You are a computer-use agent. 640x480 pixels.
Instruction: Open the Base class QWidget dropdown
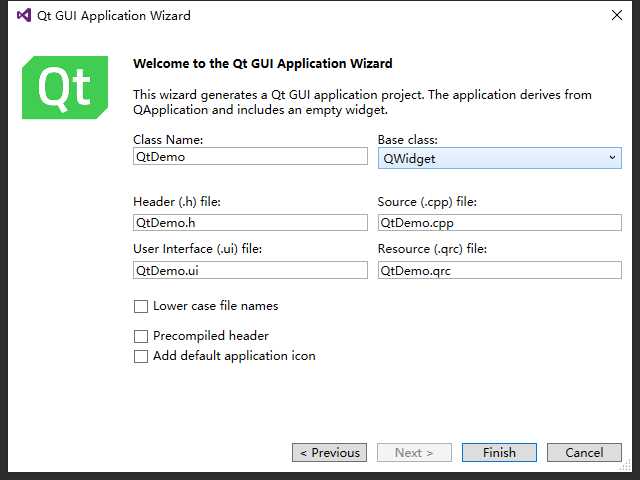coord(500,158)
